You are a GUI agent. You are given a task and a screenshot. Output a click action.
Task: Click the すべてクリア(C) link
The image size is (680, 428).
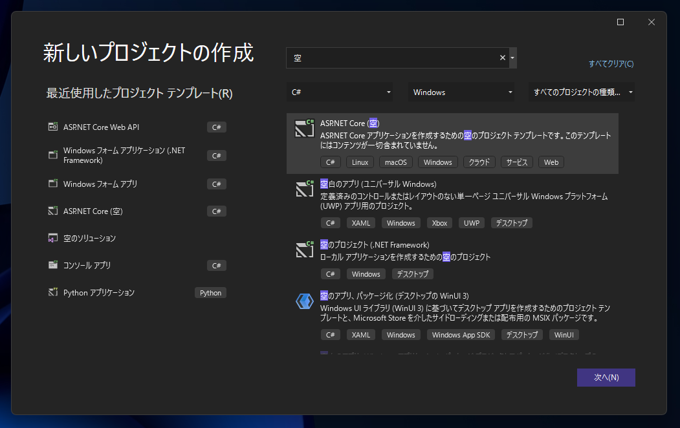(611, 64)
